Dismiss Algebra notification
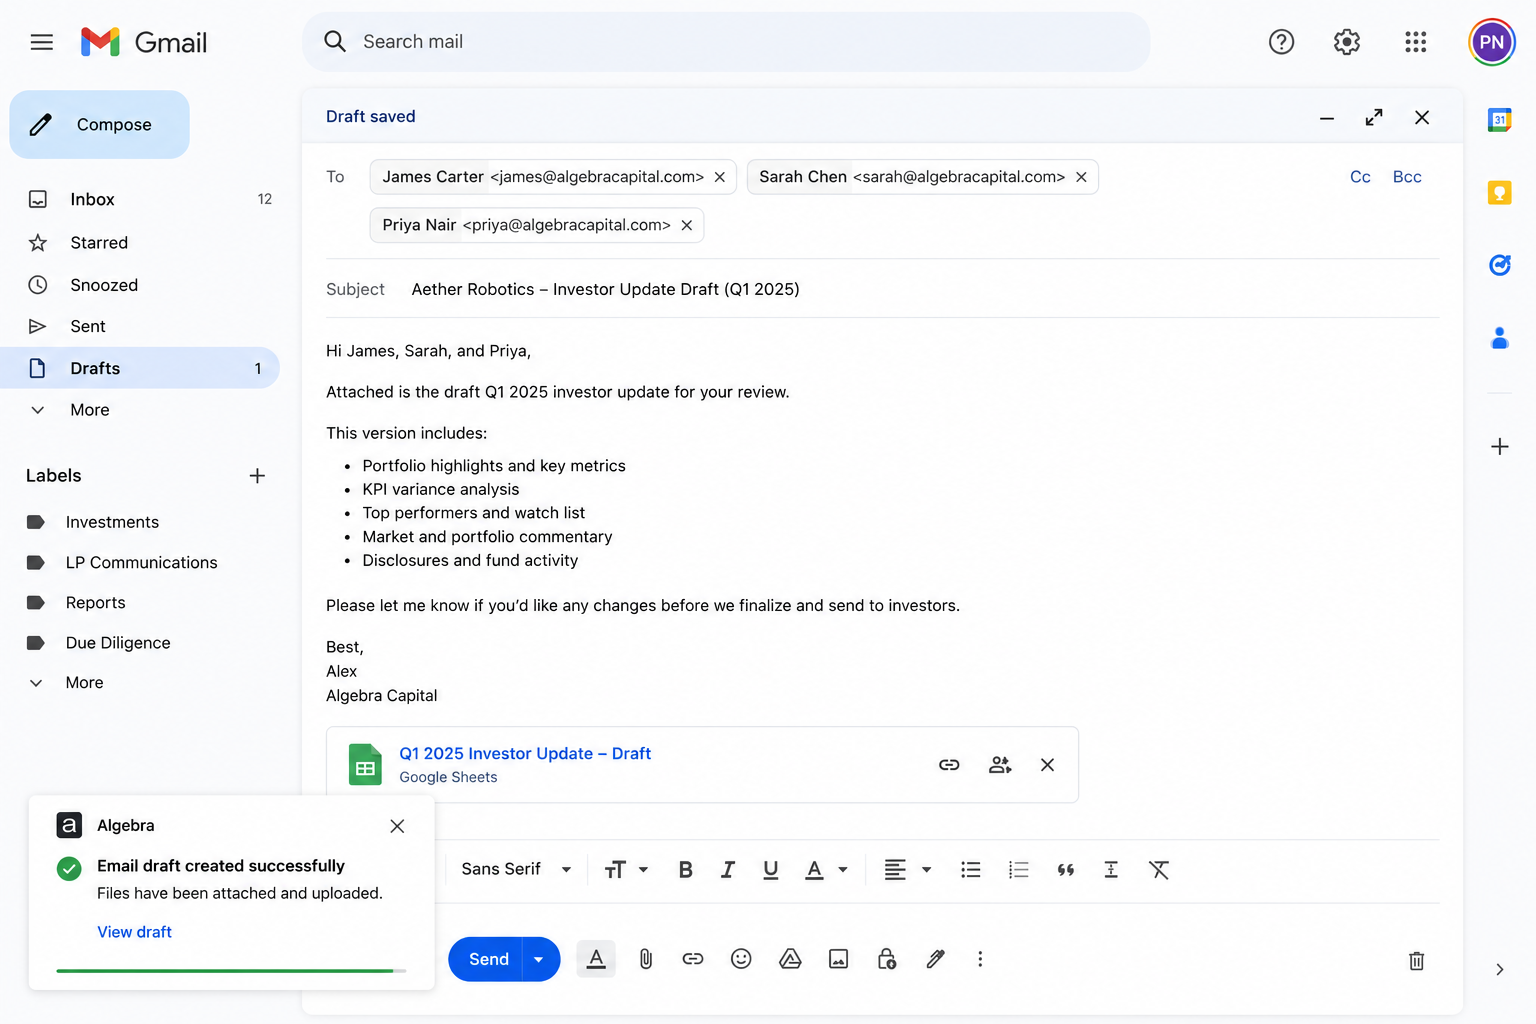The width and height of the screenshot is (1536, 1024). coord(397,826)
